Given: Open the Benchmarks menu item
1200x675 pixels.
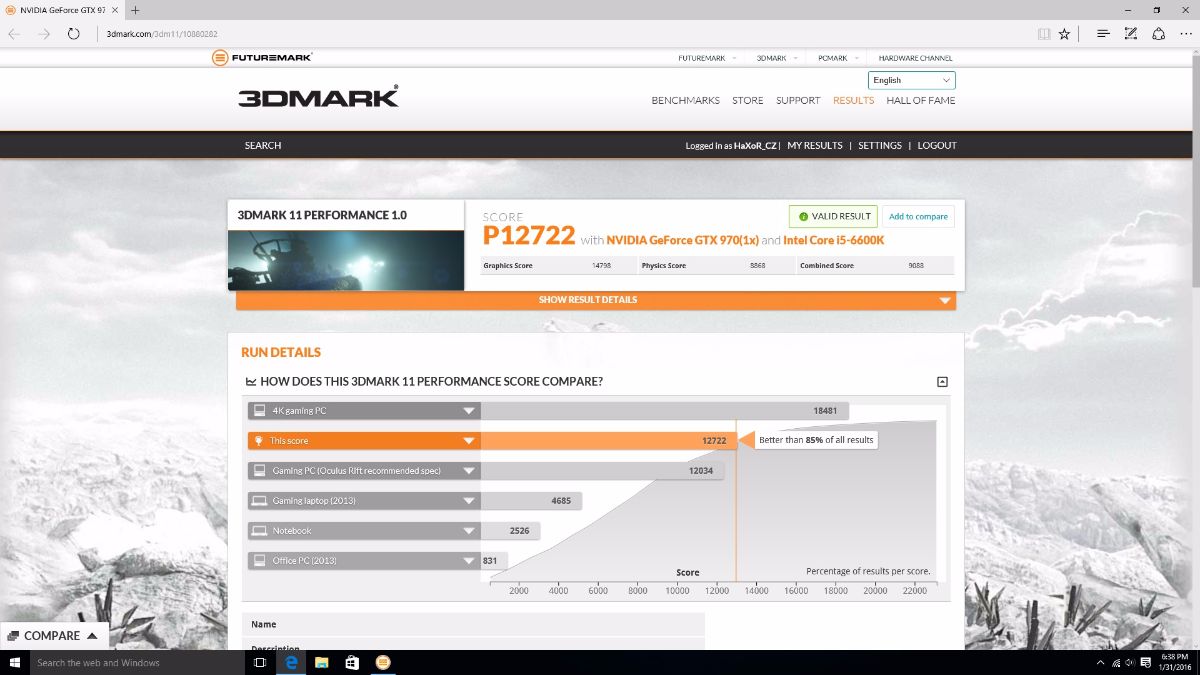Looking at the screenshot, I should tap(685, 100).
